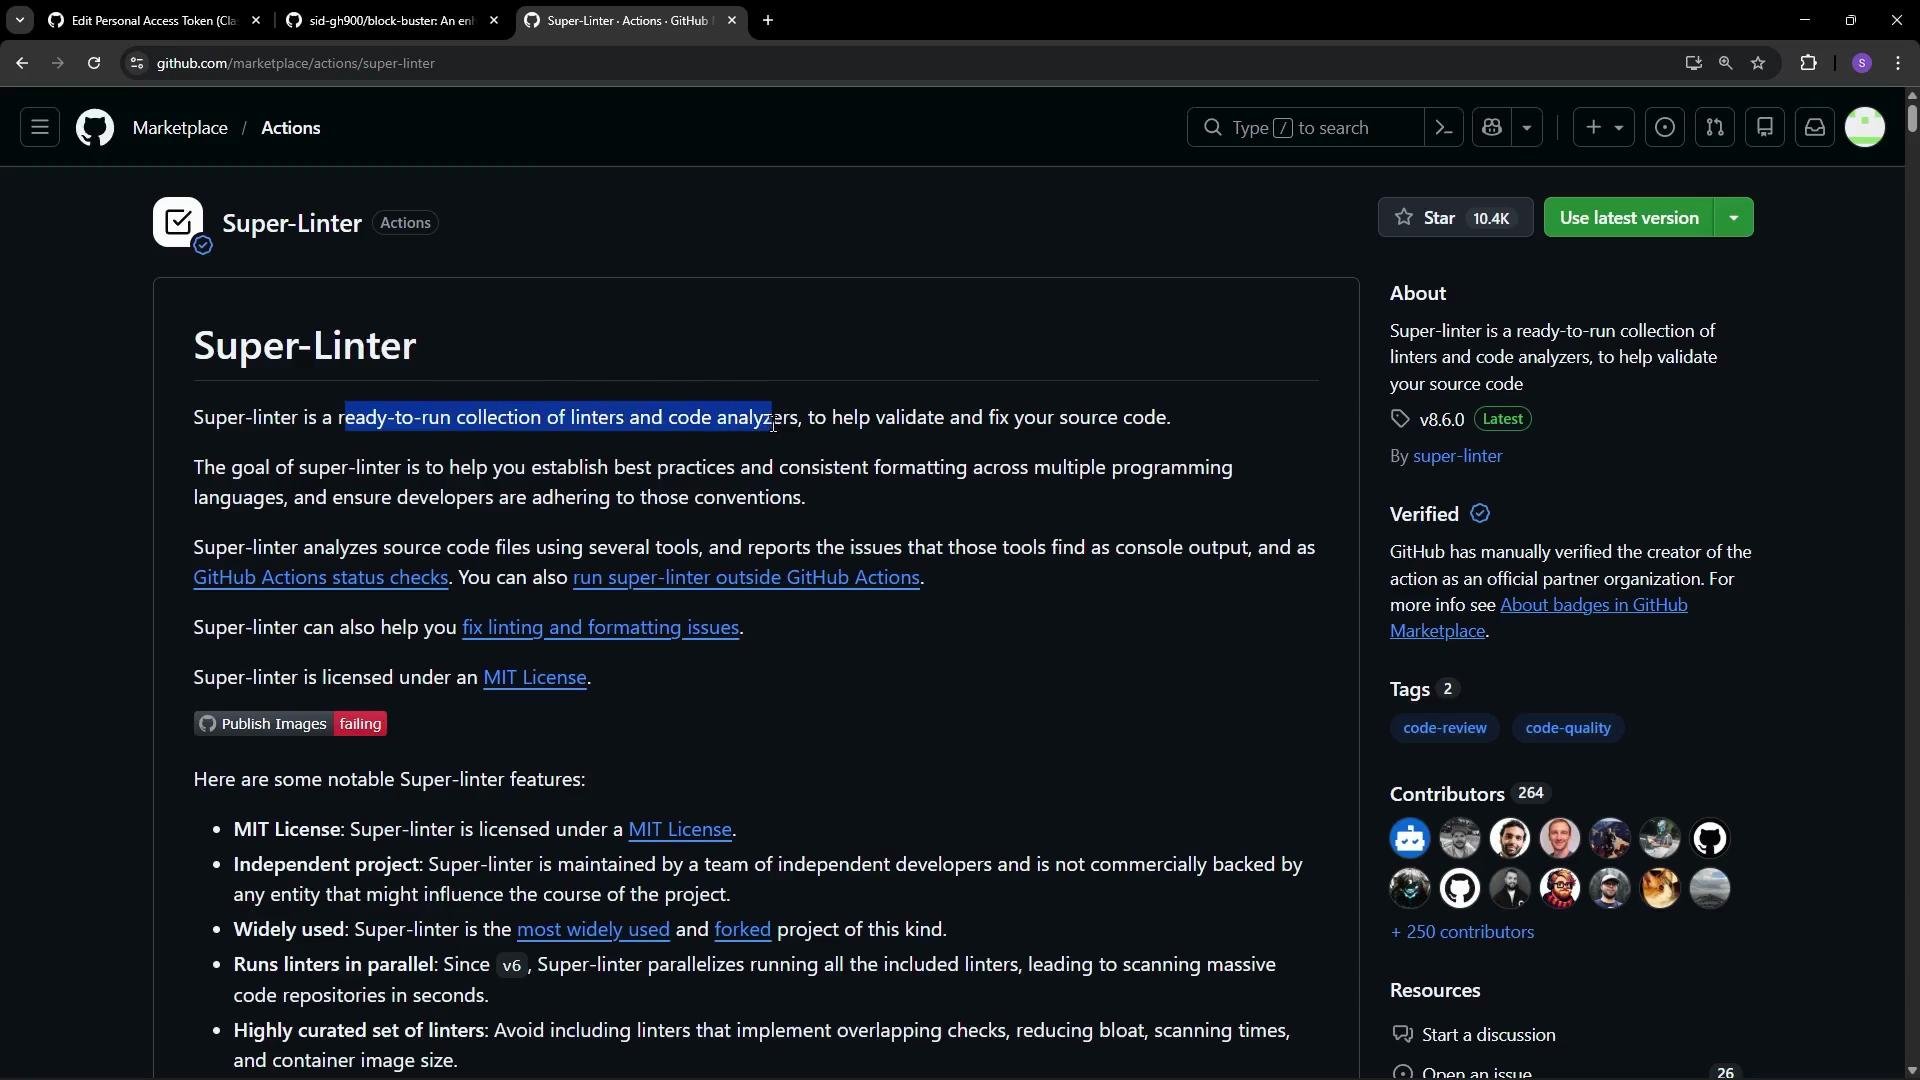Open notifications inbox icon

pos(1815,128)
